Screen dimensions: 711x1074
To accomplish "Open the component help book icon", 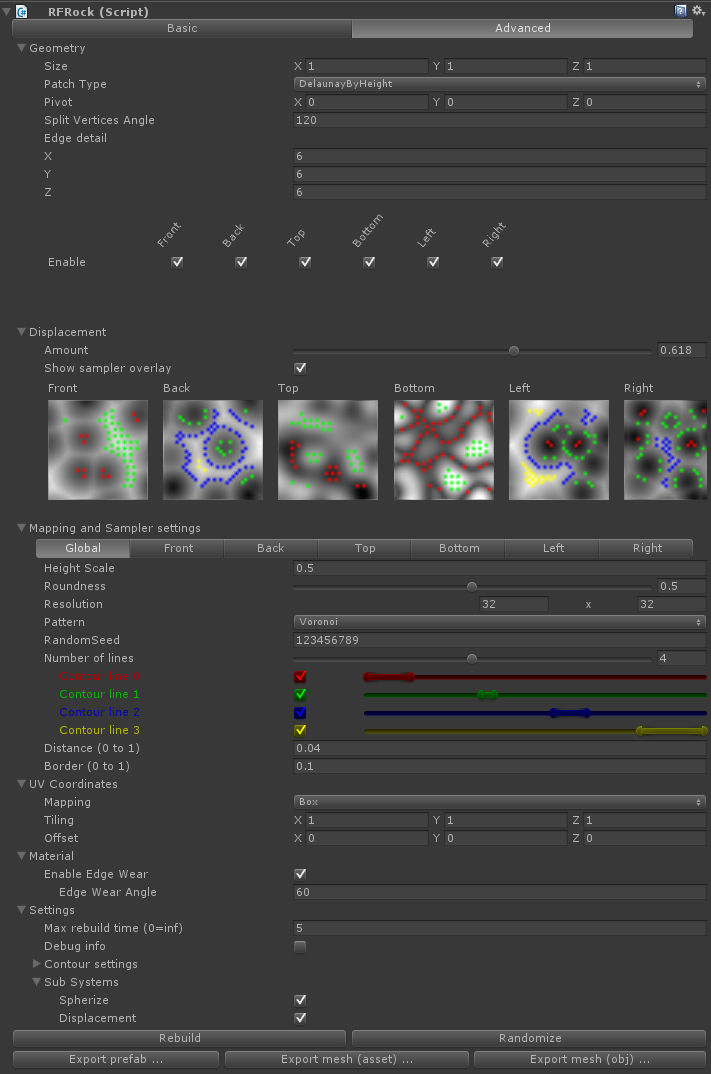I will [681, 11].
